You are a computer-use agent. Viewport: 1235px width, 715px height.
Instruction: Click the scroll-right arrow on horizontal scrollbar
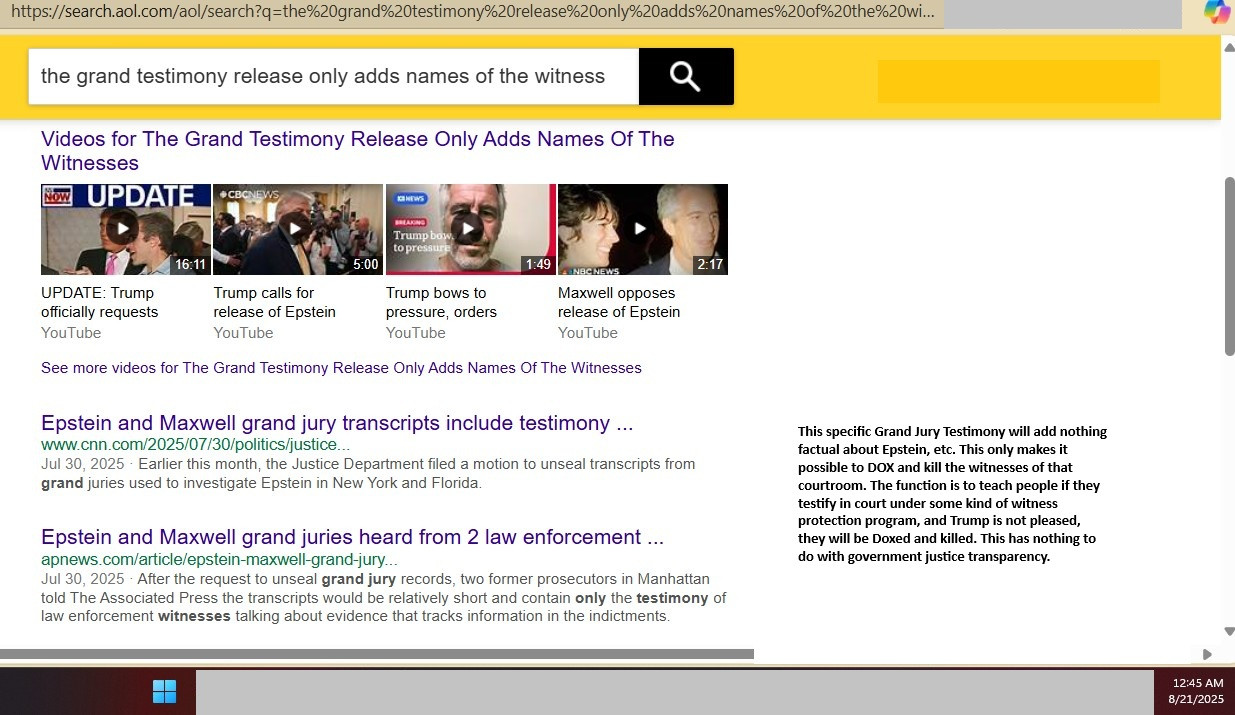tap(1207, 654)
